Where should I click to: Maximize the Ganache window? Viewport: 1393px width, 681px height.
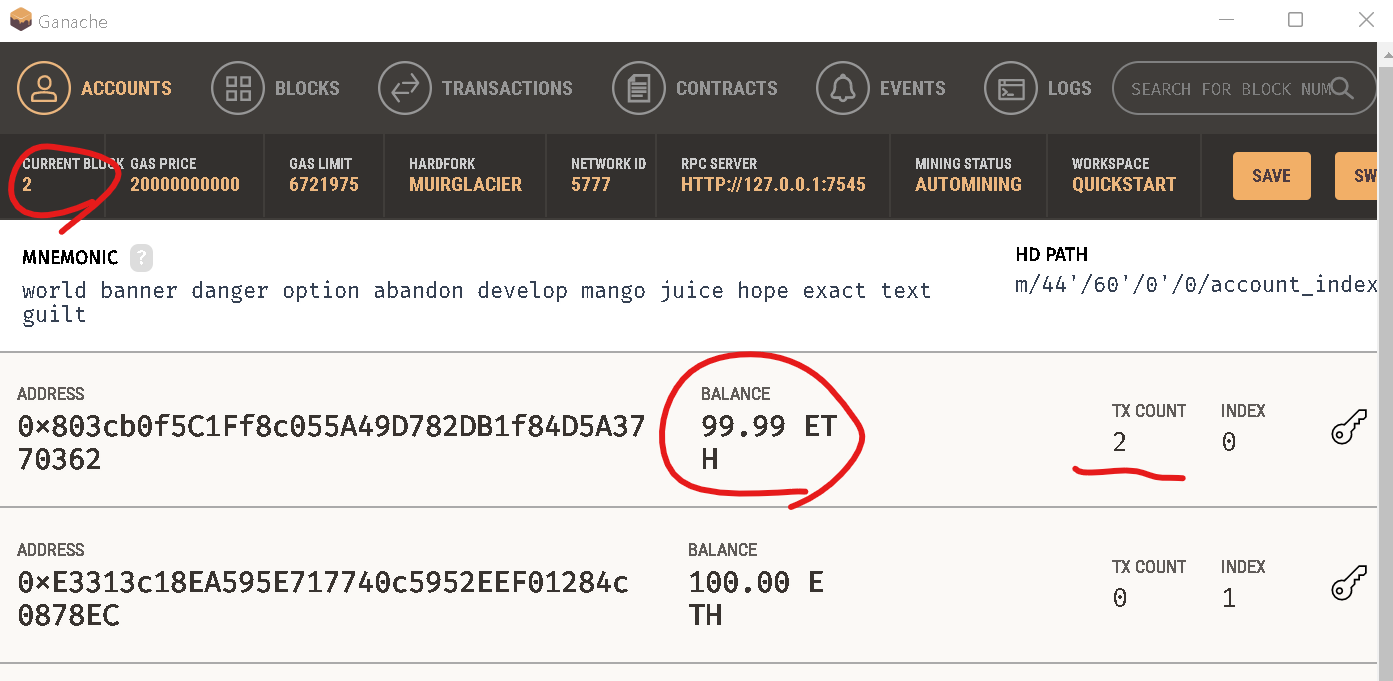(1295, 20)
